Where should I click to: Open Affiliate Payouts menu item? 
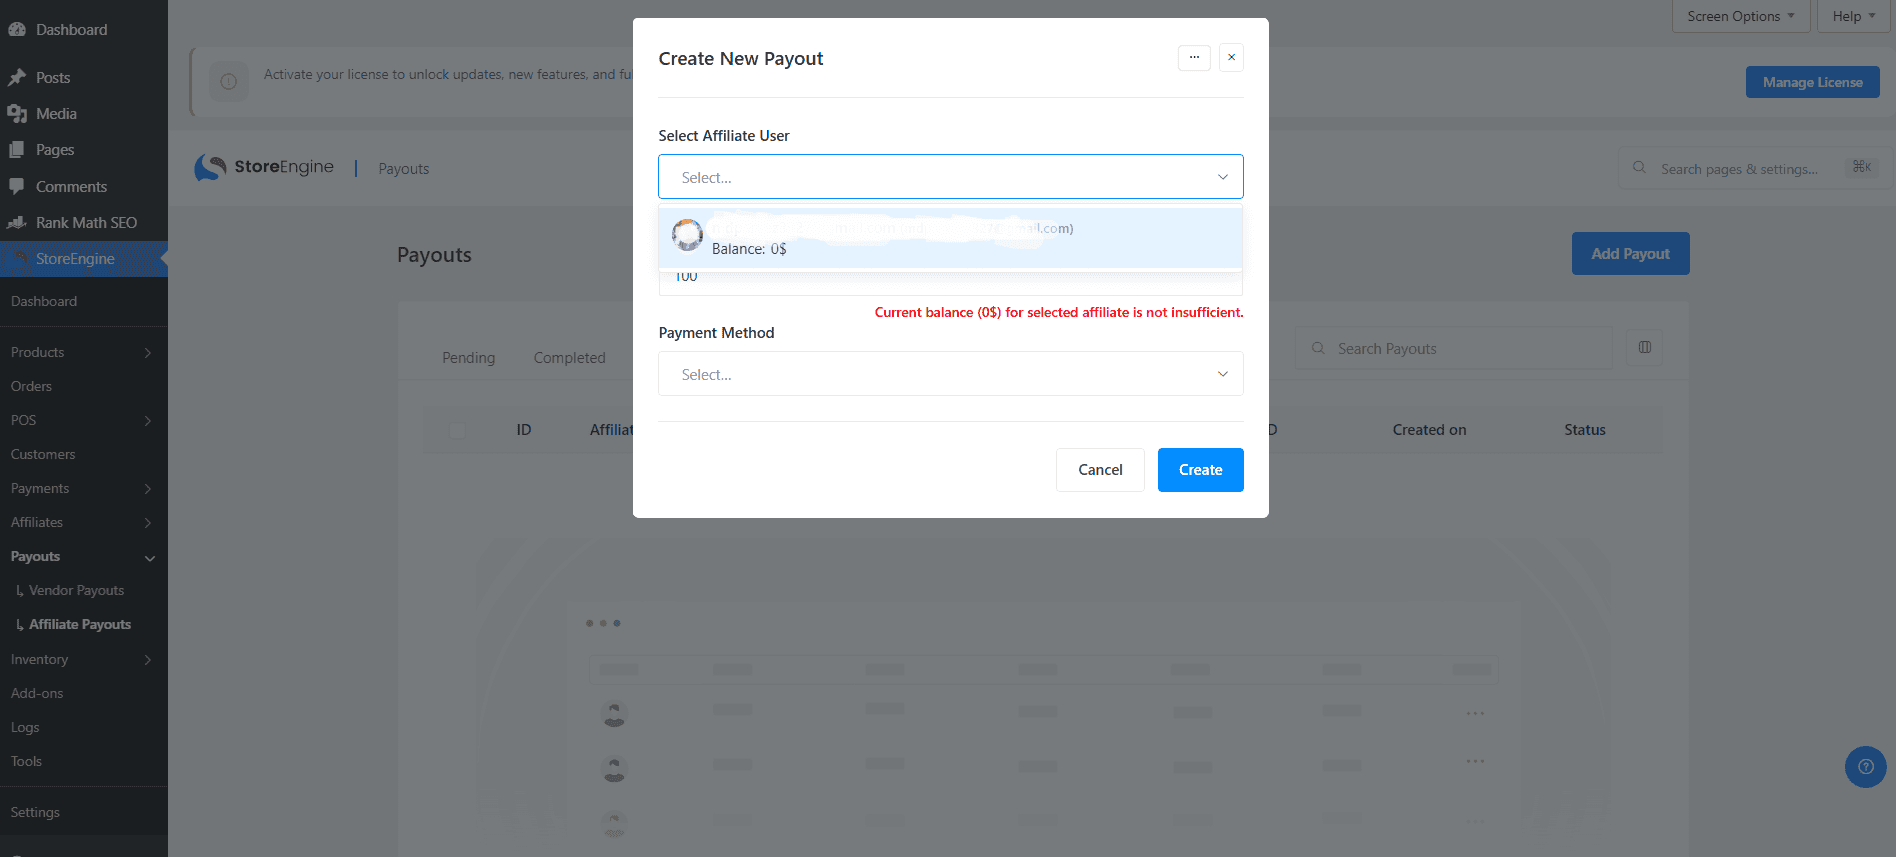[x=80, y=624]
